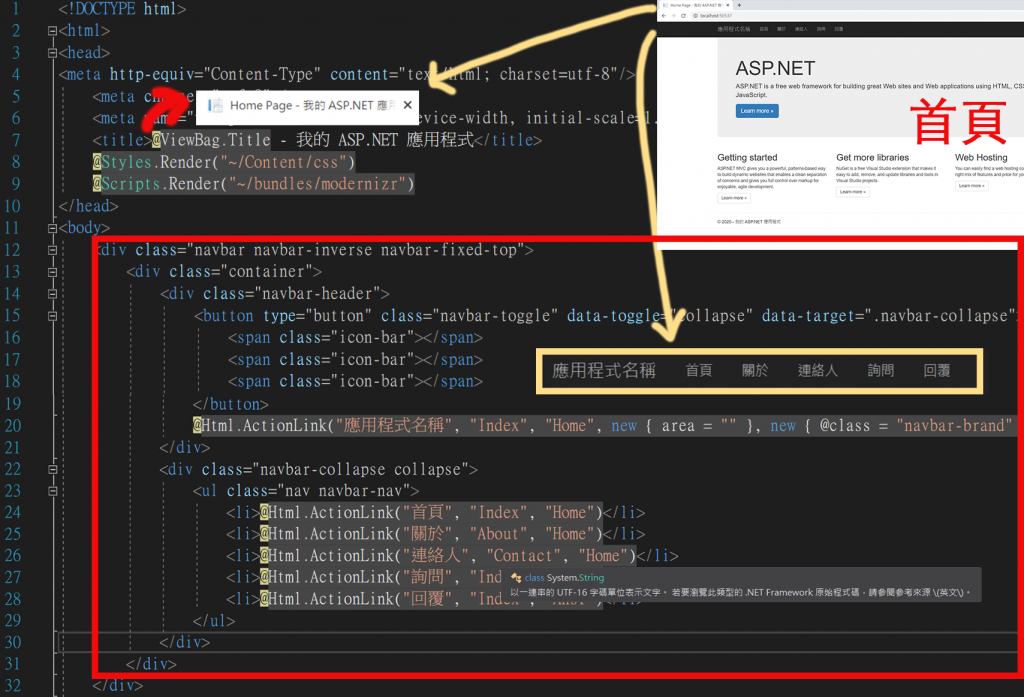Click line number 32 in the gutter

13,686
